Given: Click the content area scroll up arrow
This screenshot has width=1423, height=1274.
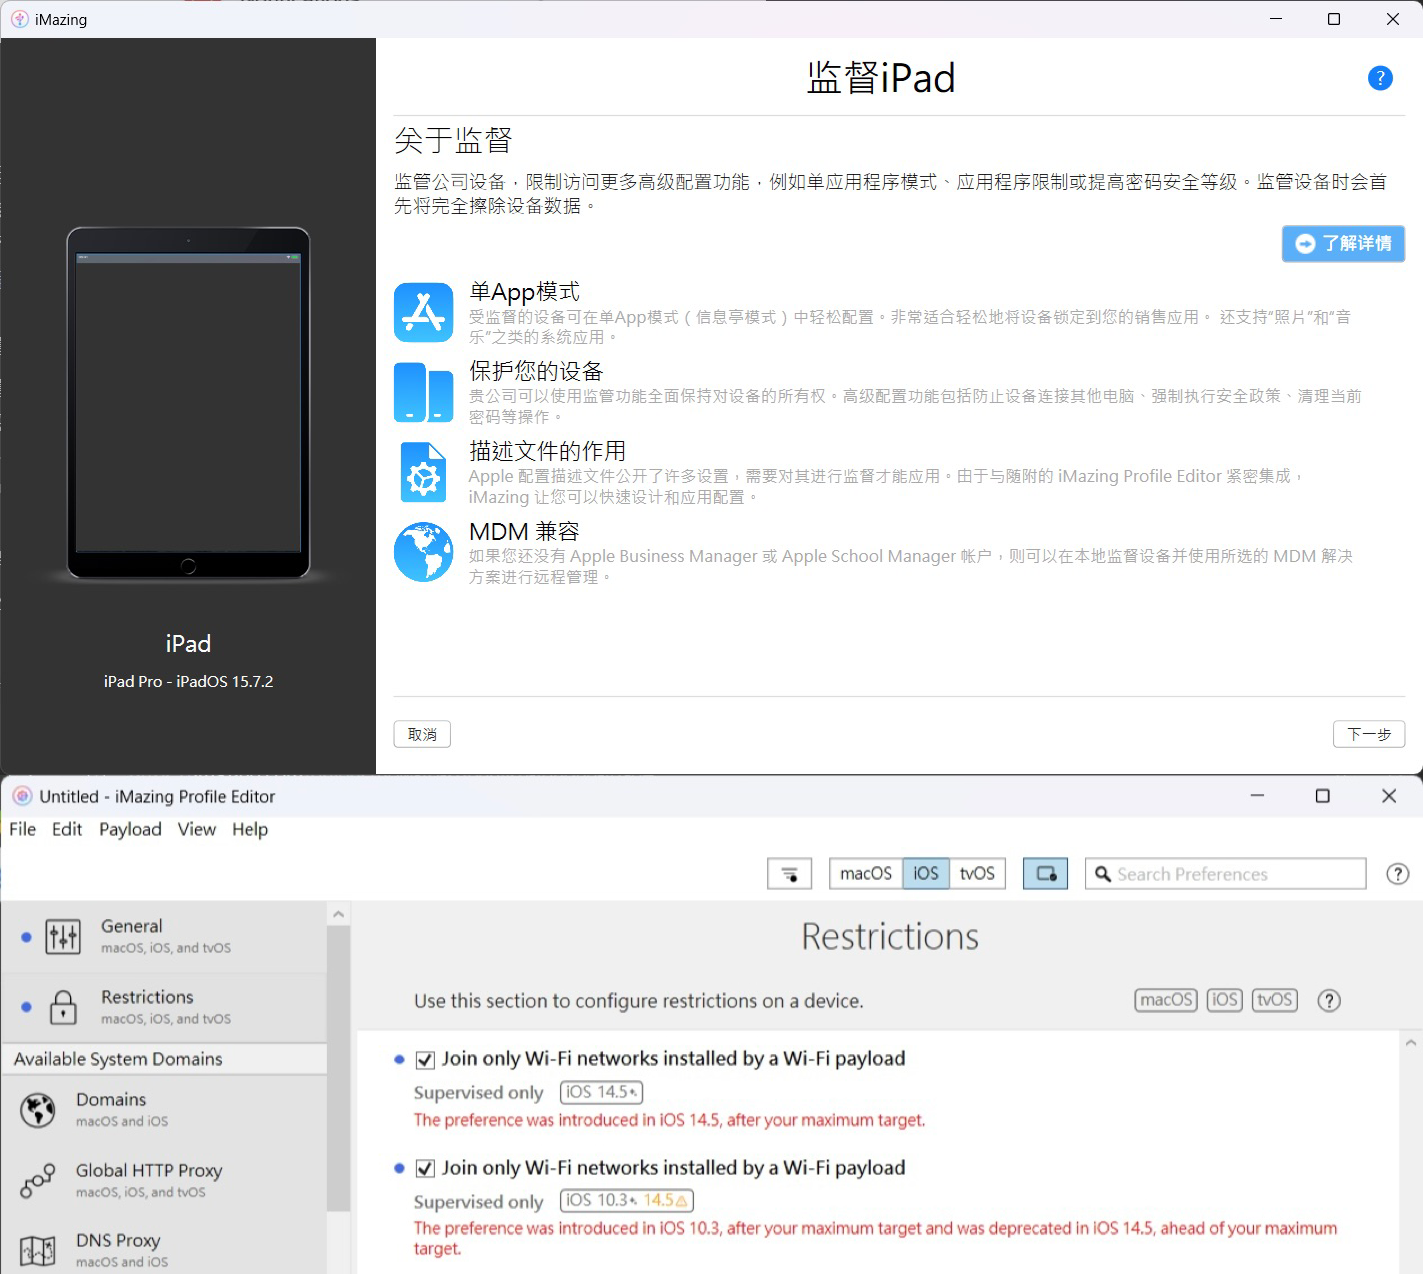Looking at the screenshot, I should (1411, 1043).
